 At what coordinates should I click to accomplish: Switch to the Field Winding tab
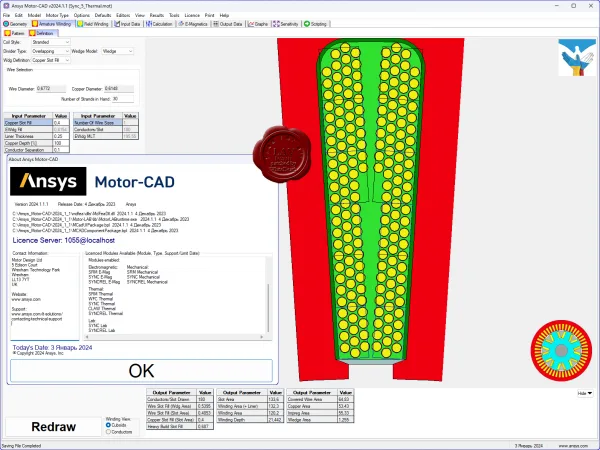93,24
